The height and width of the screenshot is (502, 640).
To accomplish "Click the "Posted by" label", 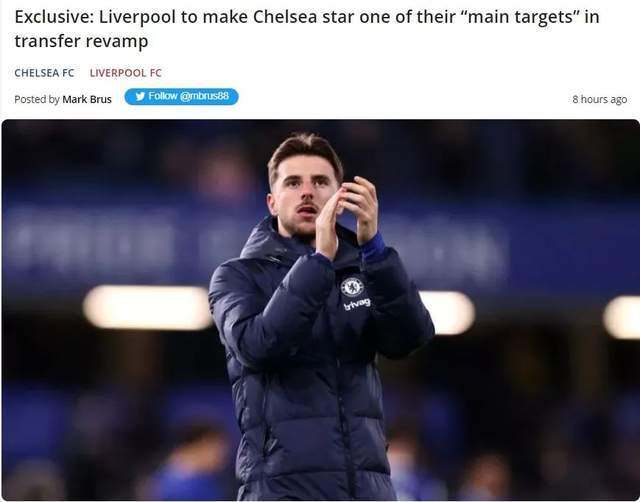I will 36,99.
